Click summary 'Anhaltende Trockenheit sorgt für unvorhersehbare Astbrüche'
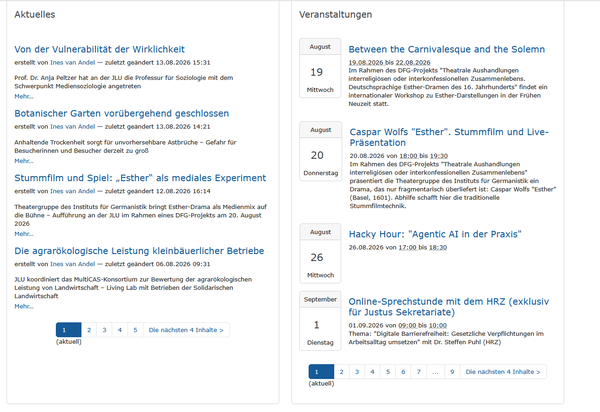The height and width of the screenshot is (412, 600). (x=126, y=147)
